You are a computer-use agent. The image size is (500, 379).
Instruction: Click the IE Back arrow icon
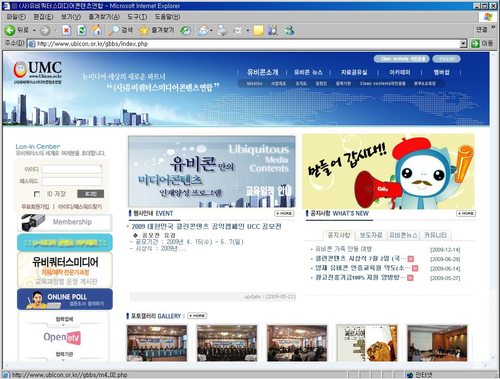pyautogui.click(x=10, y=30)
